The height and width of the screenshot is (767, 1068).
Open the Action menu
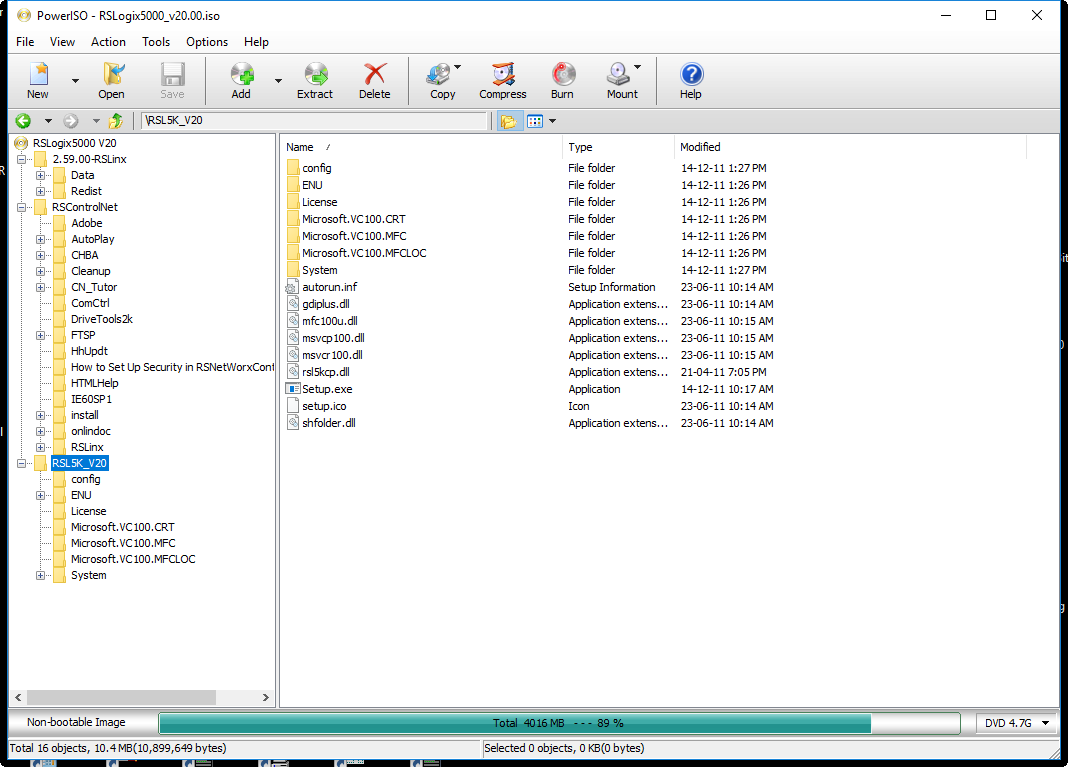click(108, 42)
